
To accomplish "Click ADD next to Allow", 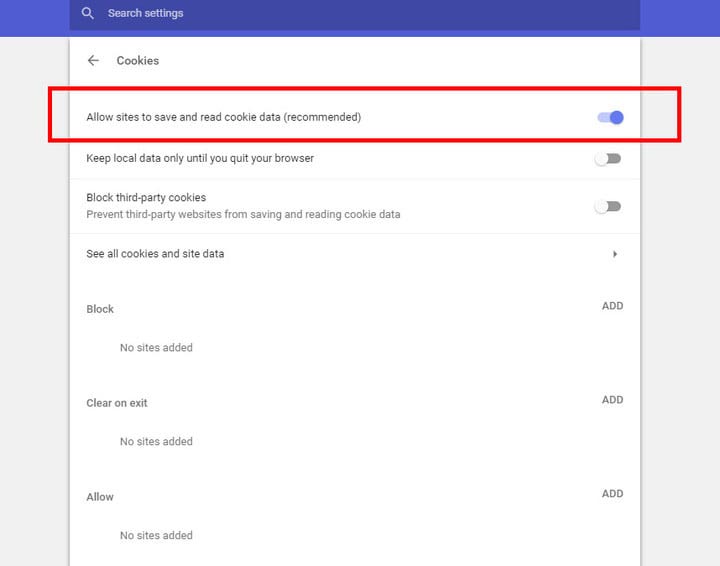I will click(612, 493).
